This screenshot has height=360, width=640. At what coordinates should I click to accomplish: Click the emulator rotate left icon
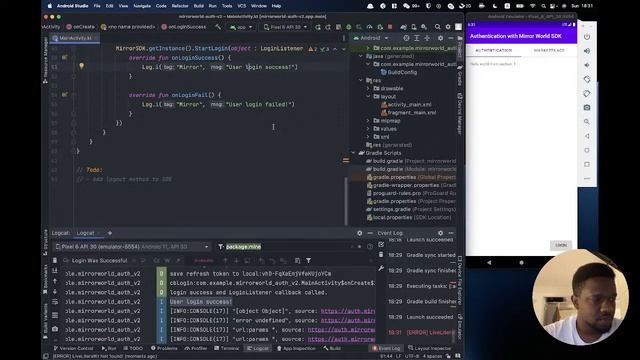(587, 79)
